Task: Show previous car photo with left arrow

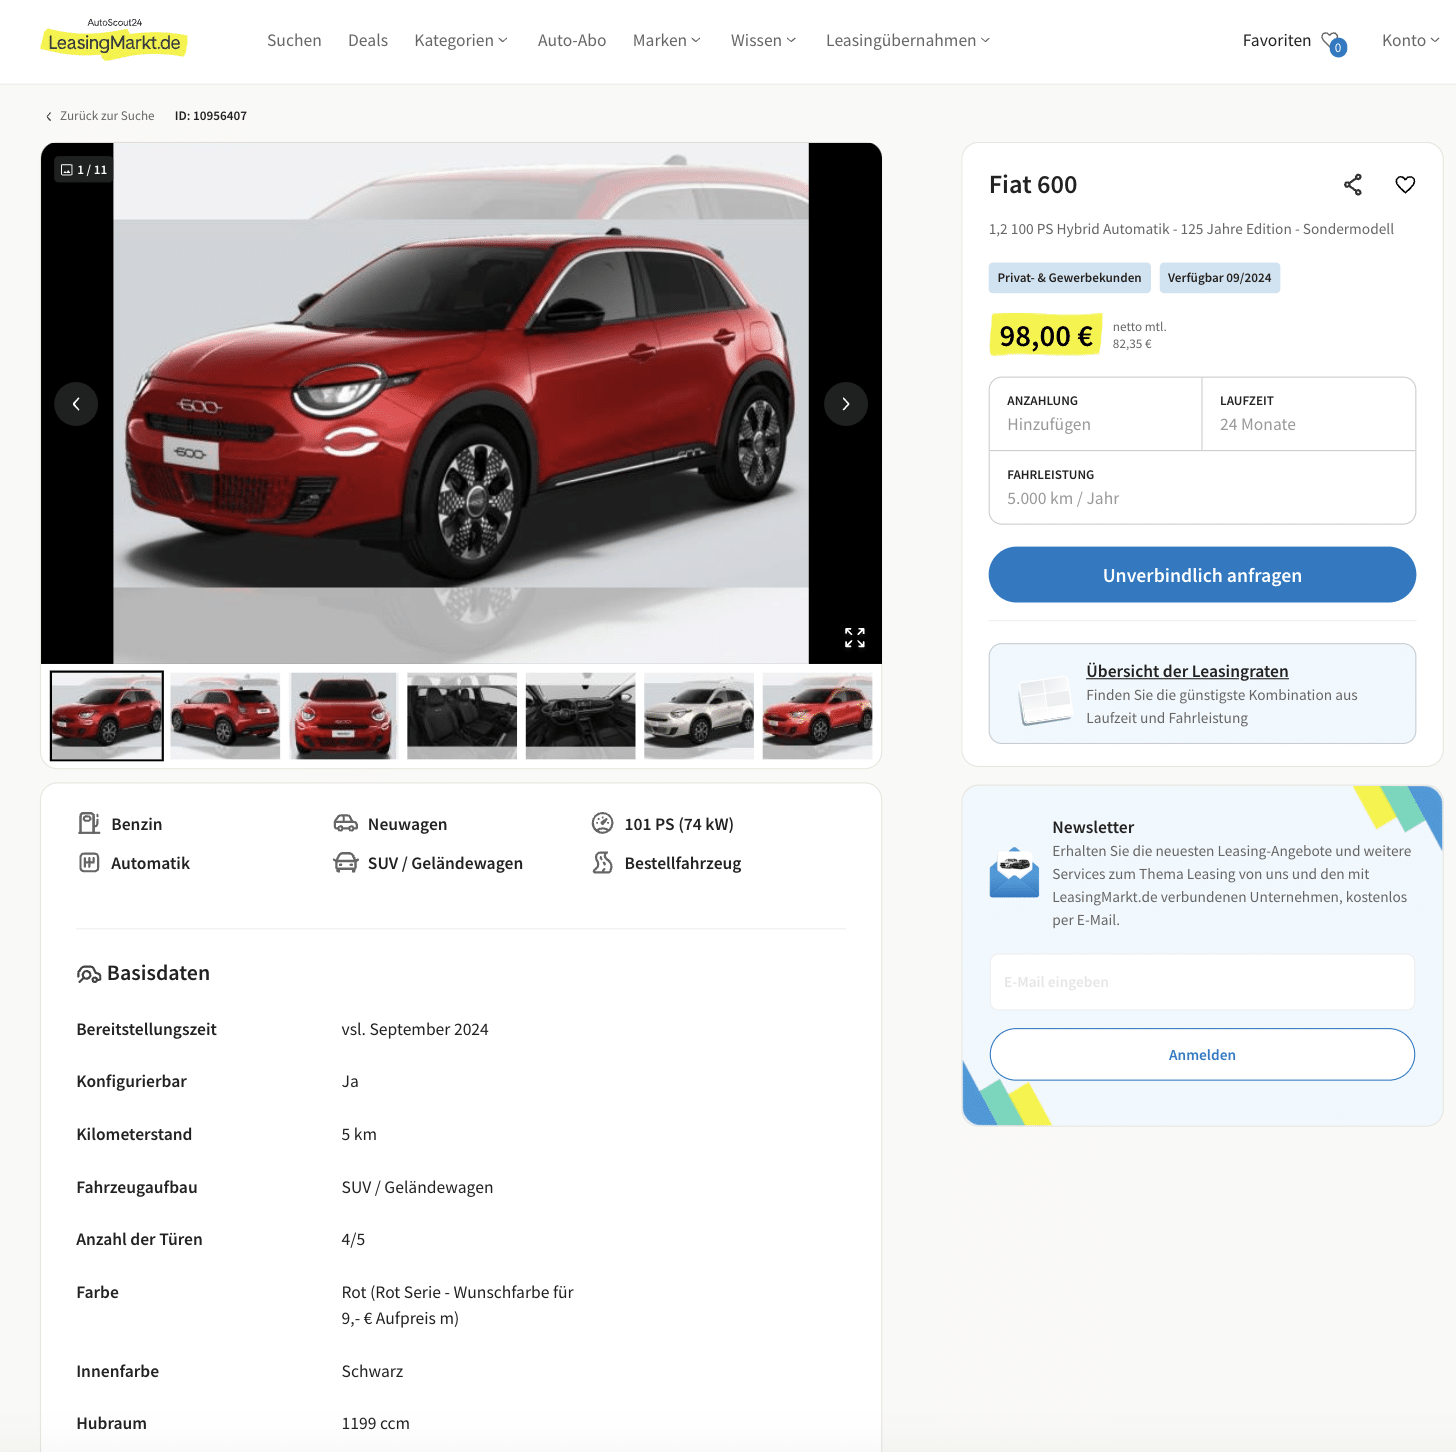Action: click(76, 404)
